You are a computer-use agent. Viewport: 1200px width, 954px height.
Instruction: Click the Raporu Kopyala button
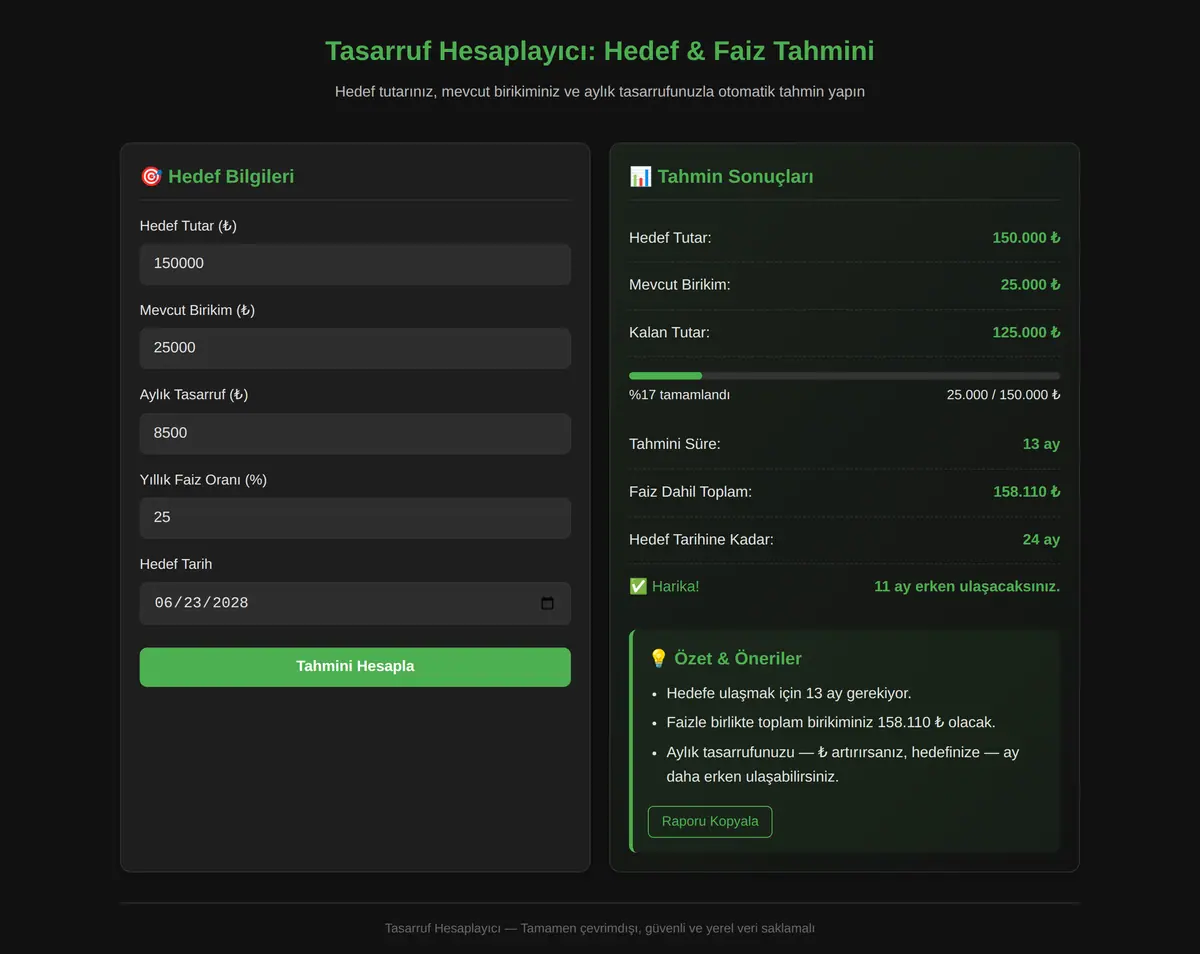point(710,822)
